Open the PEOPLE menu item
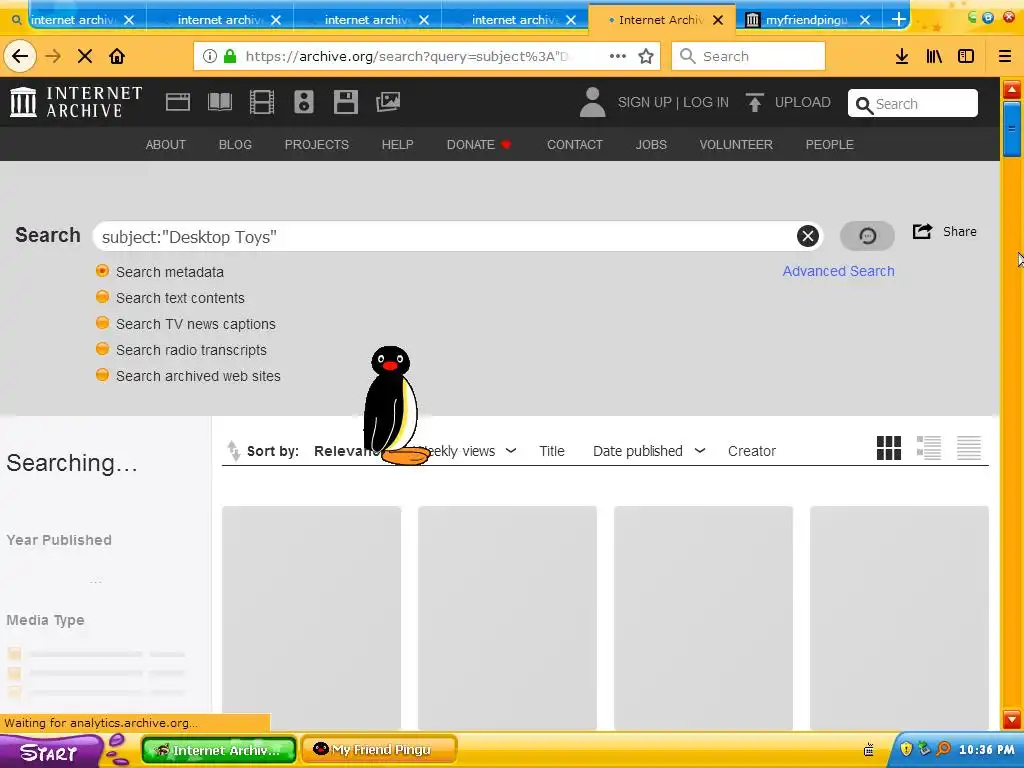This screenshot has width=1024, height=768. (829, 144)
